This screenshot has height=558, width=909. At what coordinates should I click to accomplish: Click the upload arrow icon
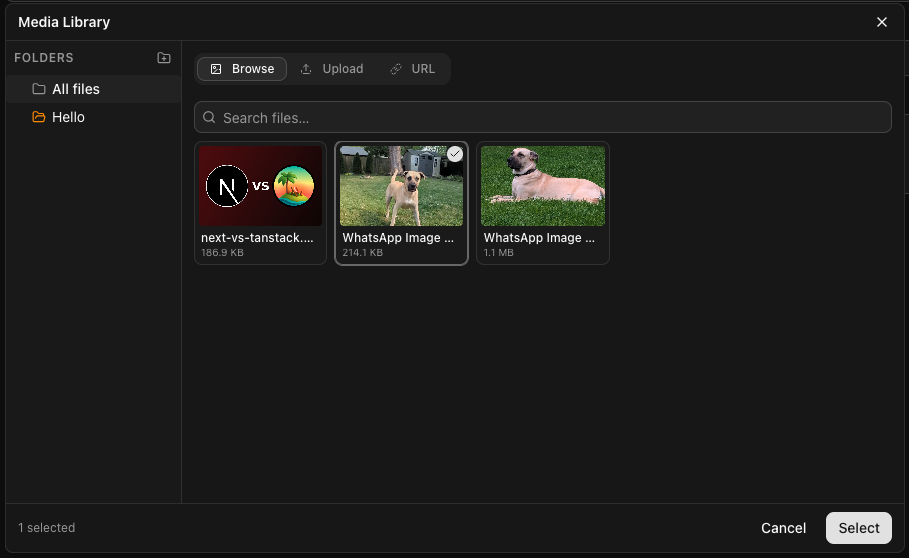307,69
